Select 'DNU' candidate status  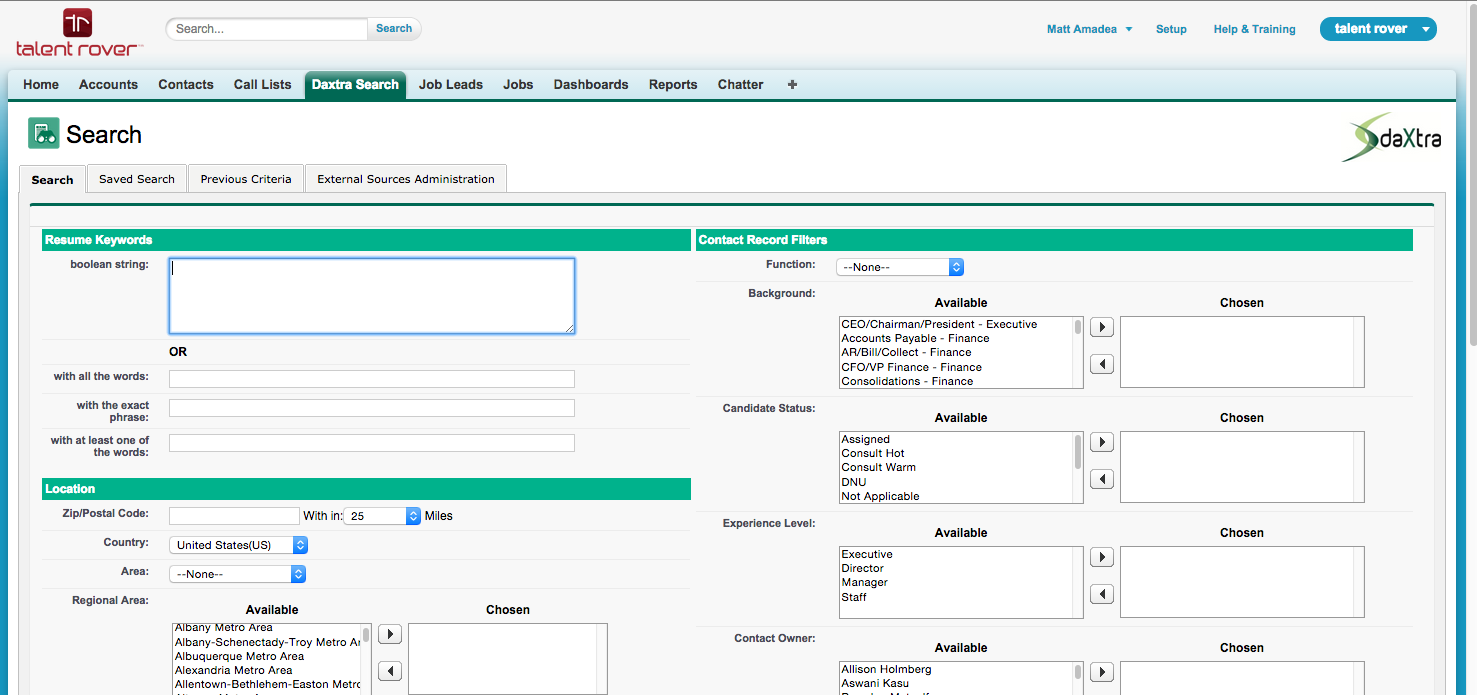853,482
